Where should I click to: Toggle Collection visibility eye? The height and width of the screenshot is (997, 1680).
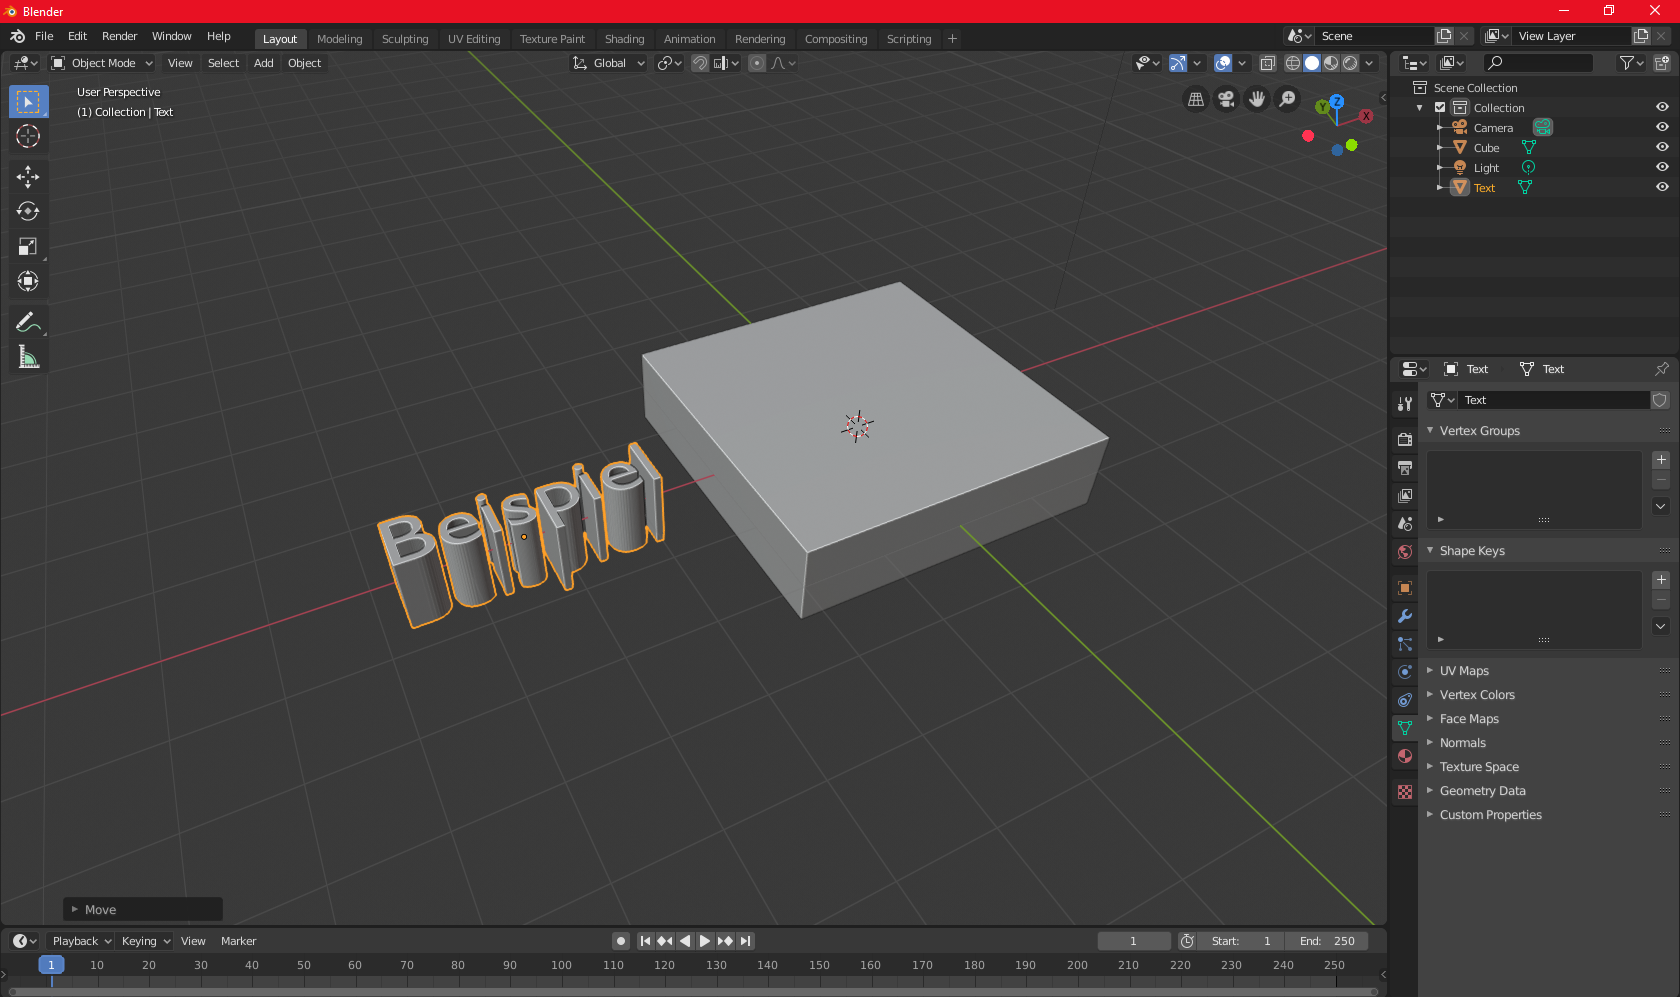click(x=1662, y=107)
